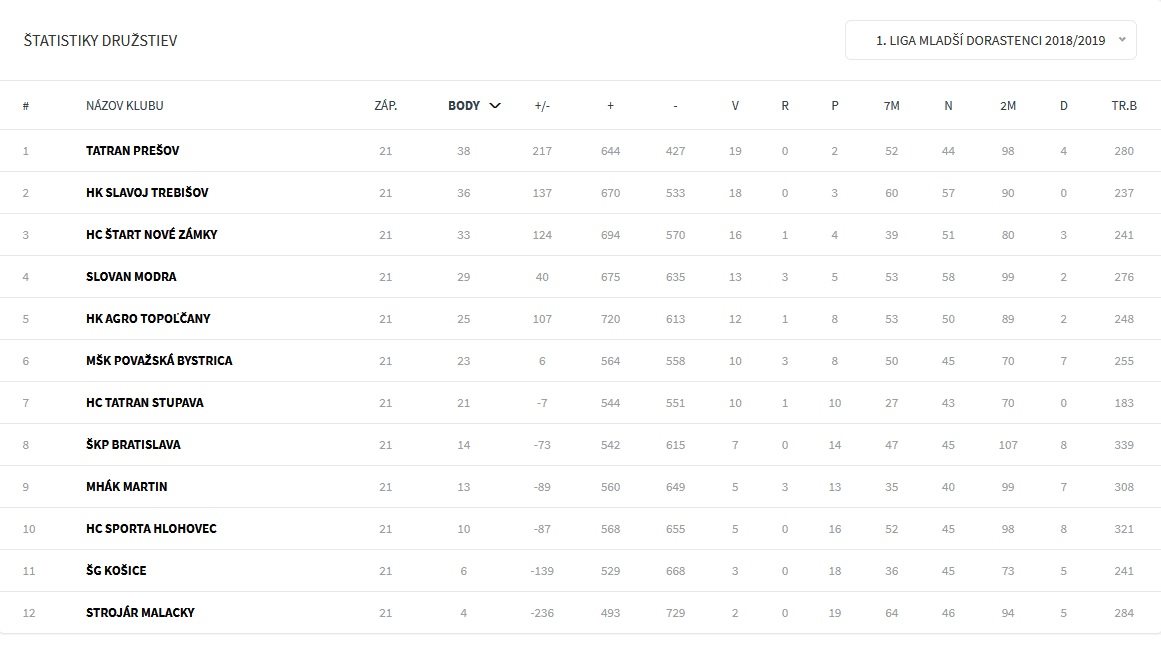Click the ŠG Košice club name
Viewport: 1161px width, 648px height.
pyautogui.click(x=116, y=571)
